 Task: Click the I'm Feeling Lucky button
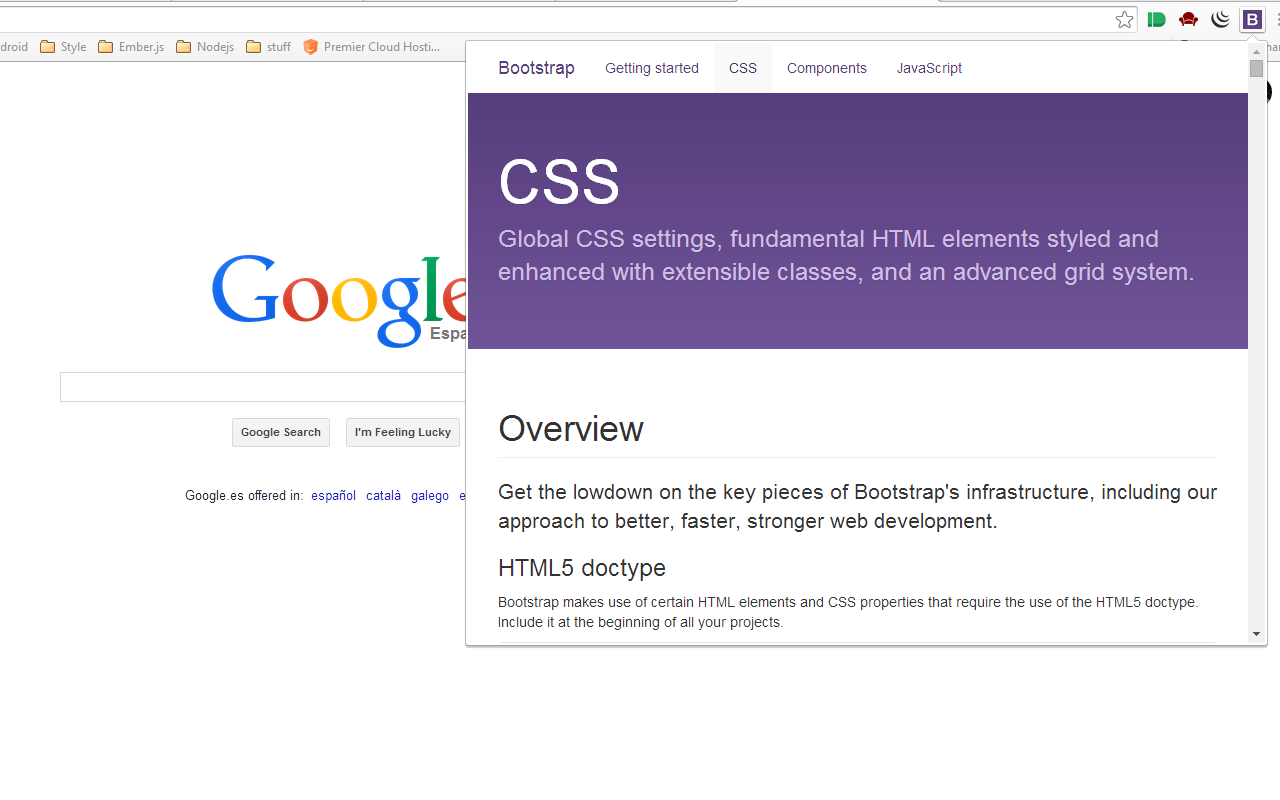403,432
